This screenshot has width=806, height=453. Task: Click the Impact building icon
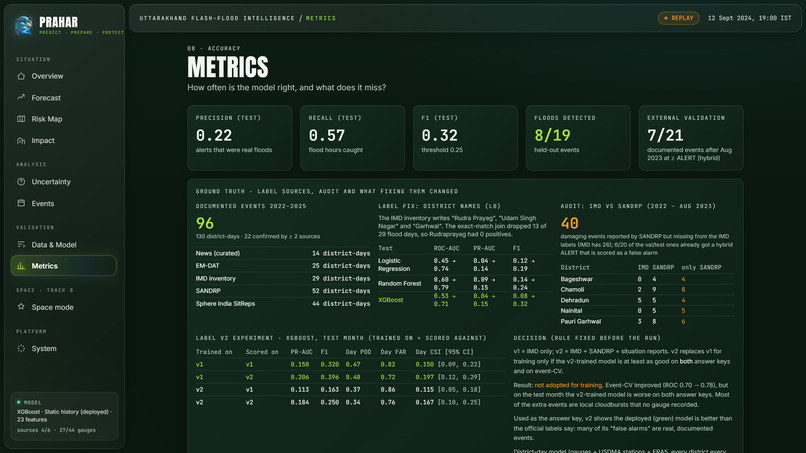pyautogui.click(x=21, y=140)
